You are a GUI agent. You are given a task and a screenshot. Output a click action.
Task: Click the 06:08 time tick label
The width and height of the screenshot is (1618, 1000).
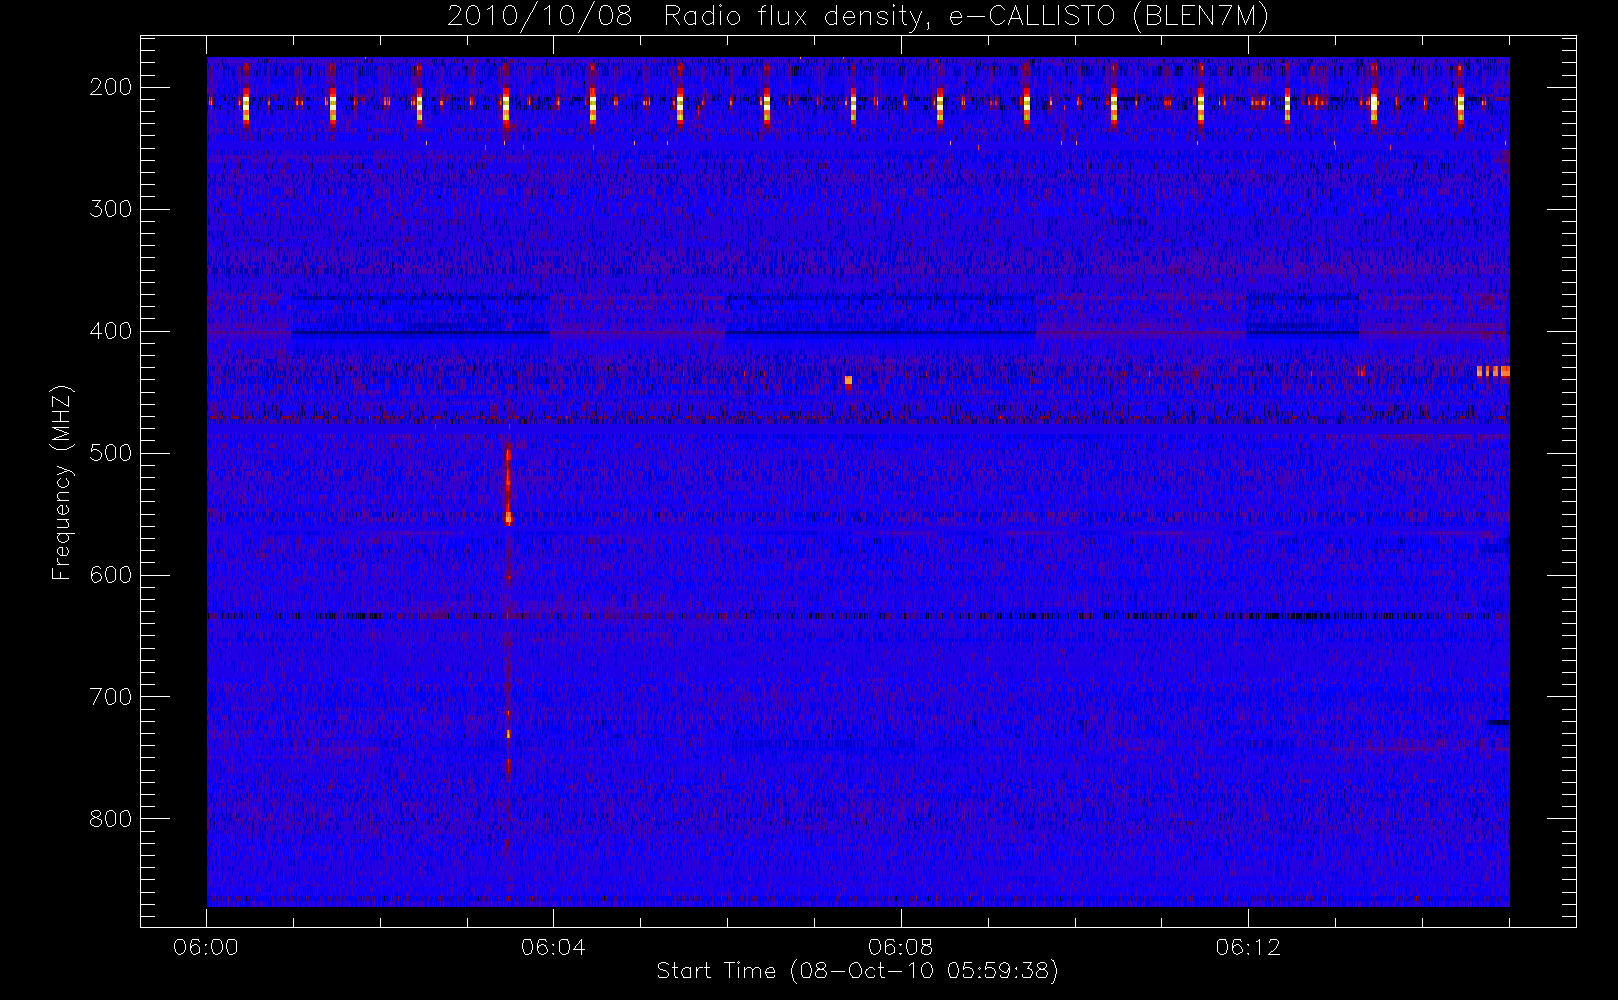(900, 947)
